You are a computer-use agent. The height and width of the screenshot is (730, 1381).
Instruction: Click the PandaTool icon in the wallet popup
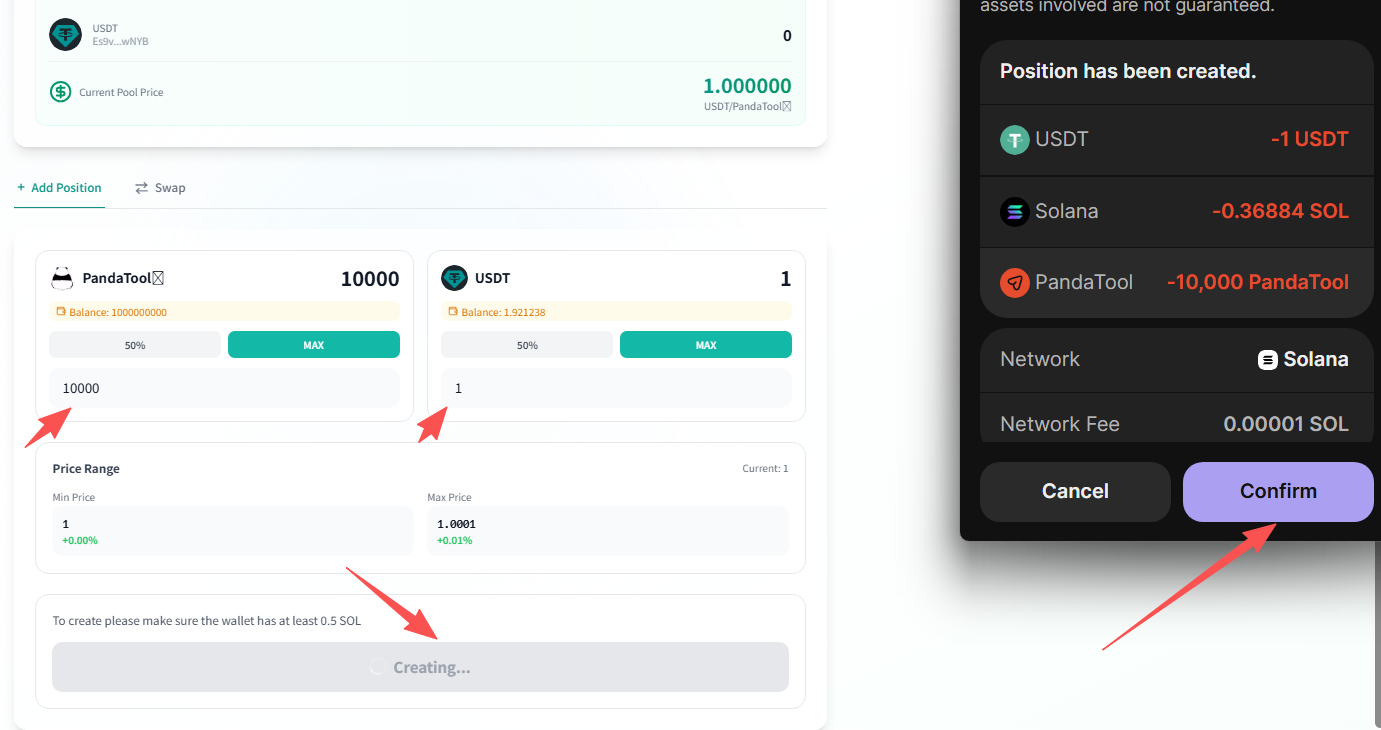click(1015, 282)
